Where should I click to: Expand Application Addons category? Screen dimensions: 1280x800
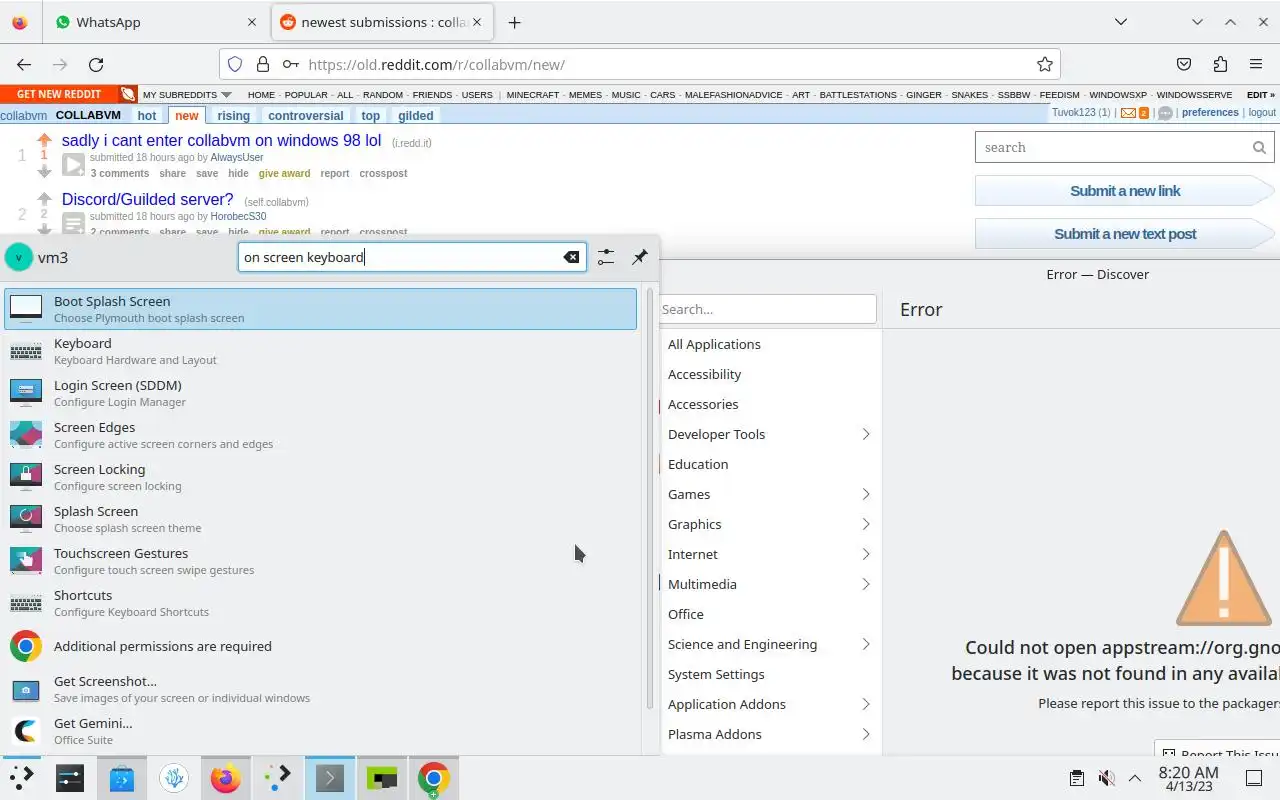click(866, 704)
